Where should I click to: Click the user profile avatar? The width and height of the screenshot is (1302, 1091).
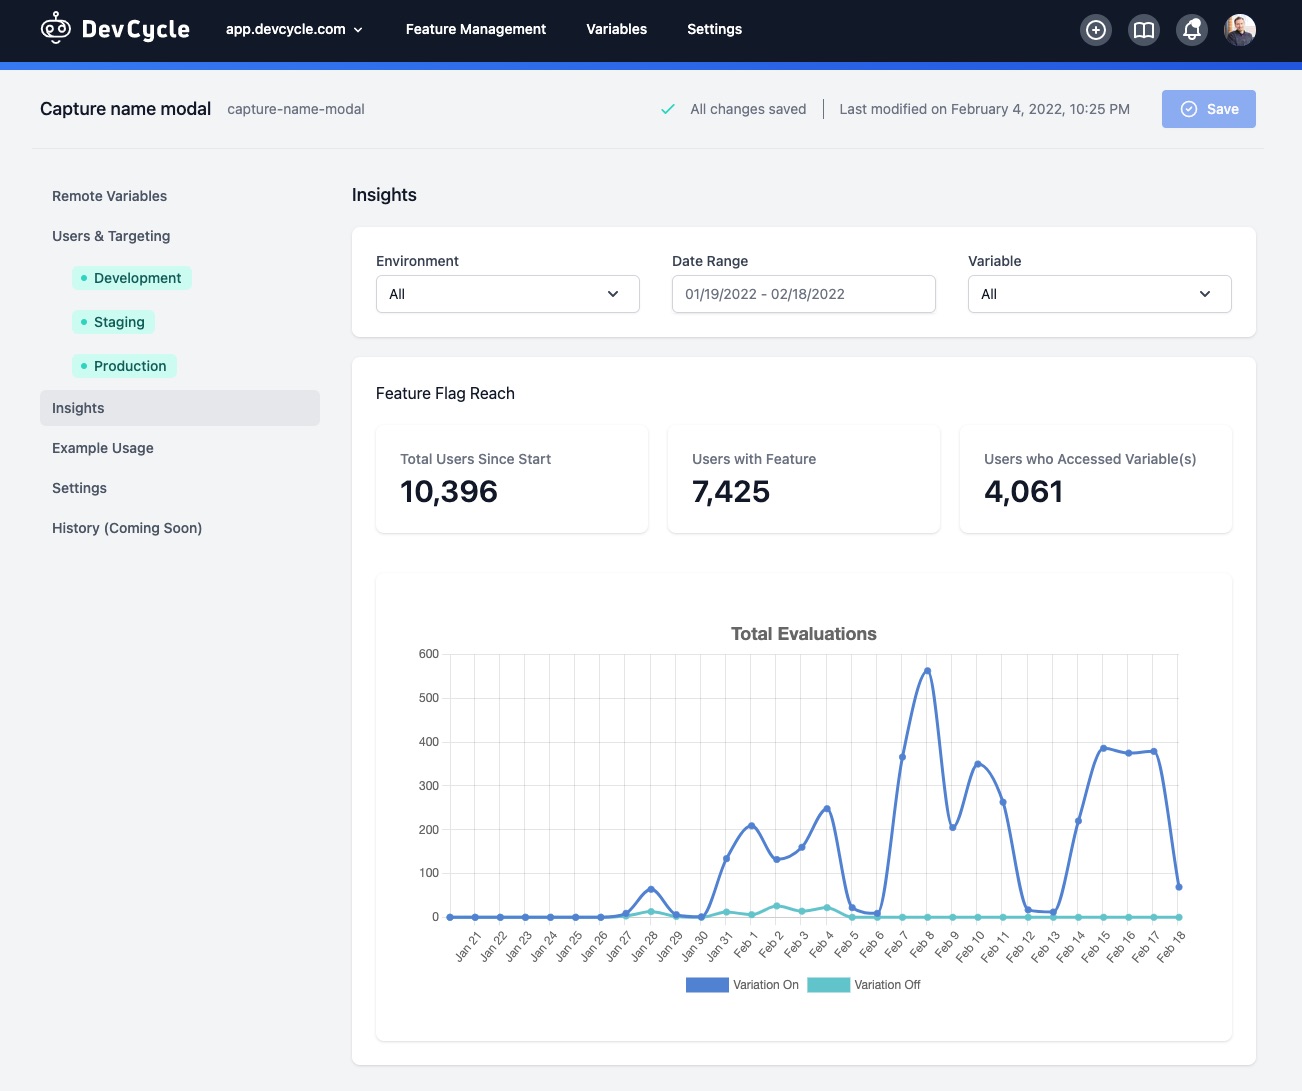point(1240,30)
